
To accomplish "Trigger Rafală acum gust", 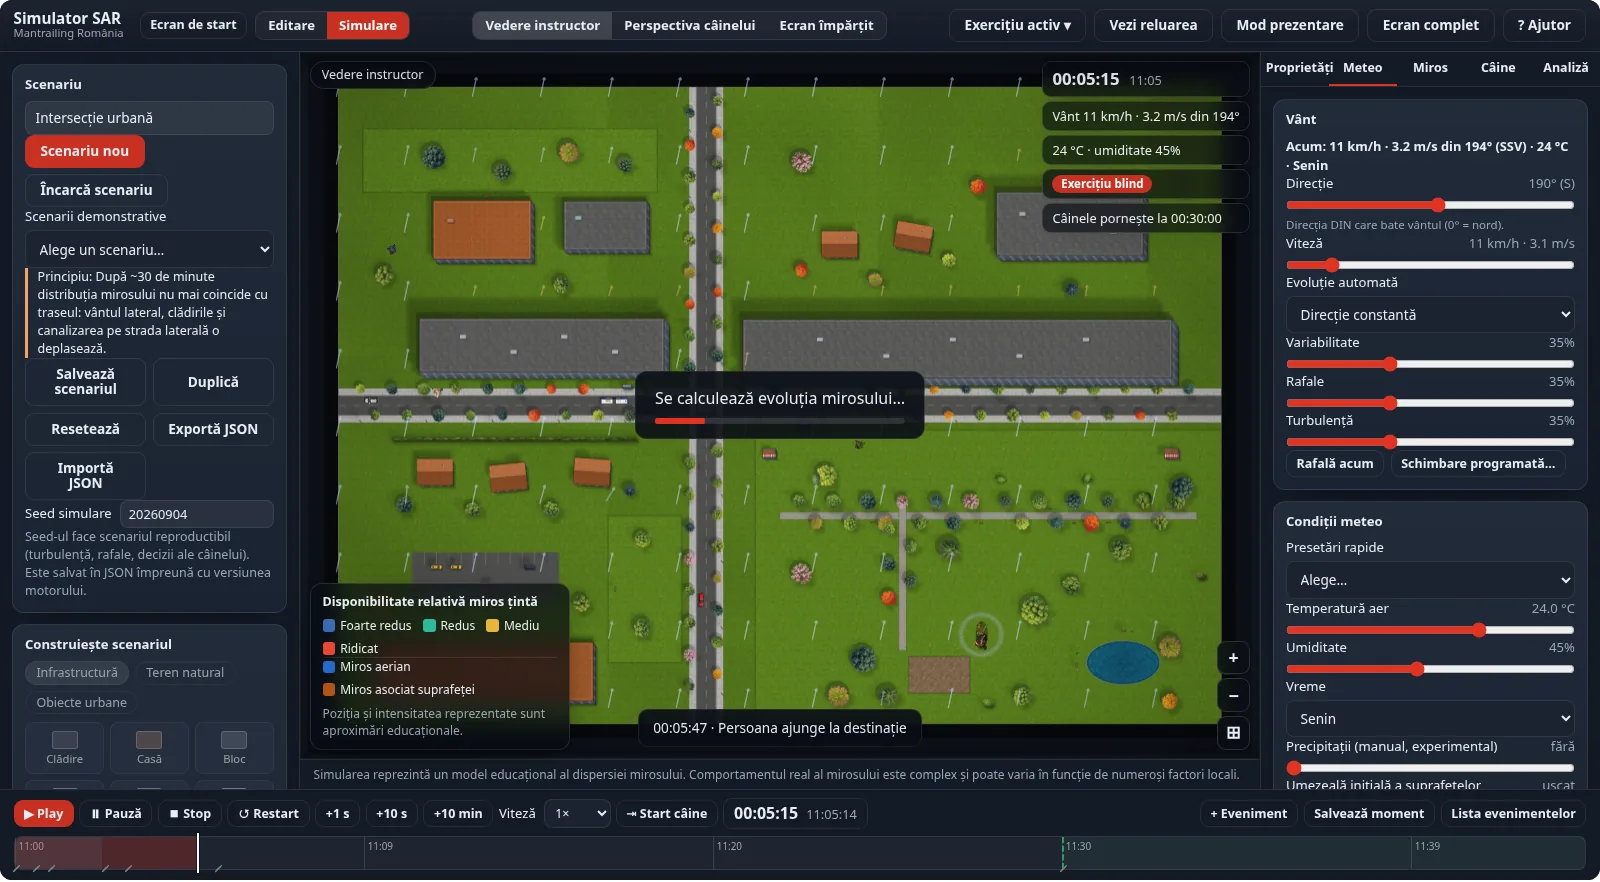I will coord(1334,464).
